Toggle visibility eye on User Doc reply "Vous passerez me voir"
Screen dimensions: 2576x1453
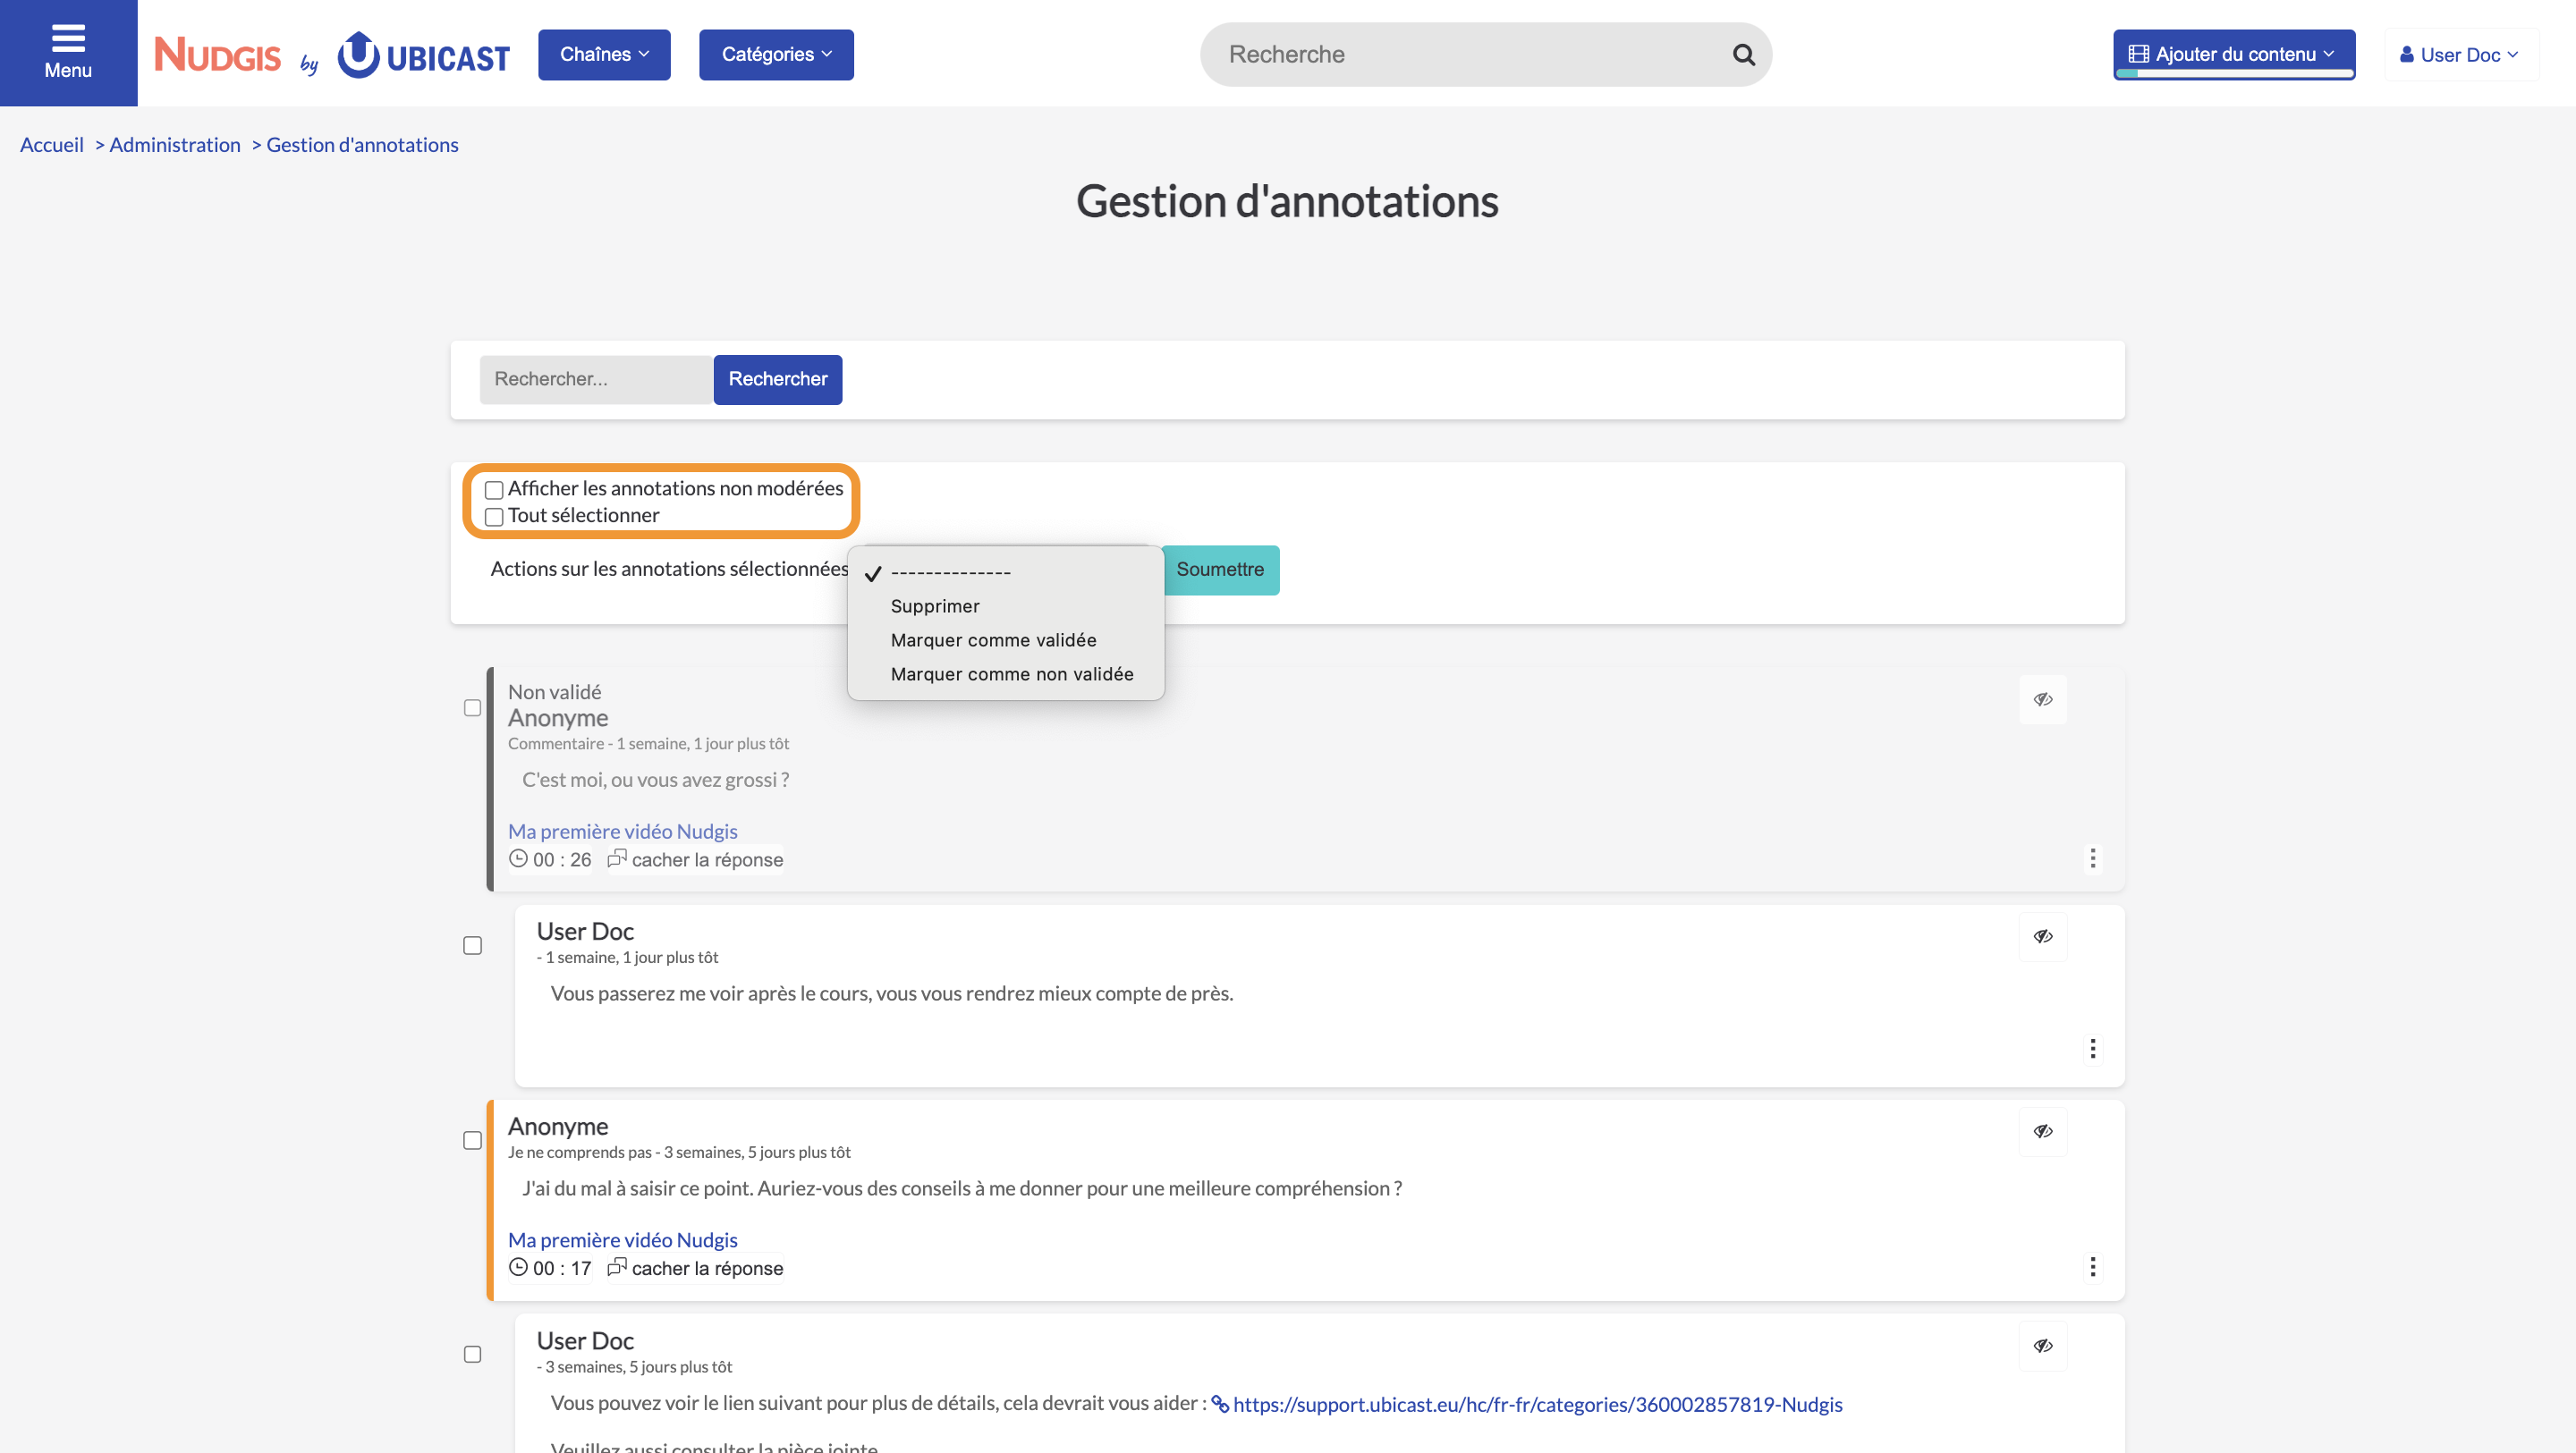pos(2042,937)
